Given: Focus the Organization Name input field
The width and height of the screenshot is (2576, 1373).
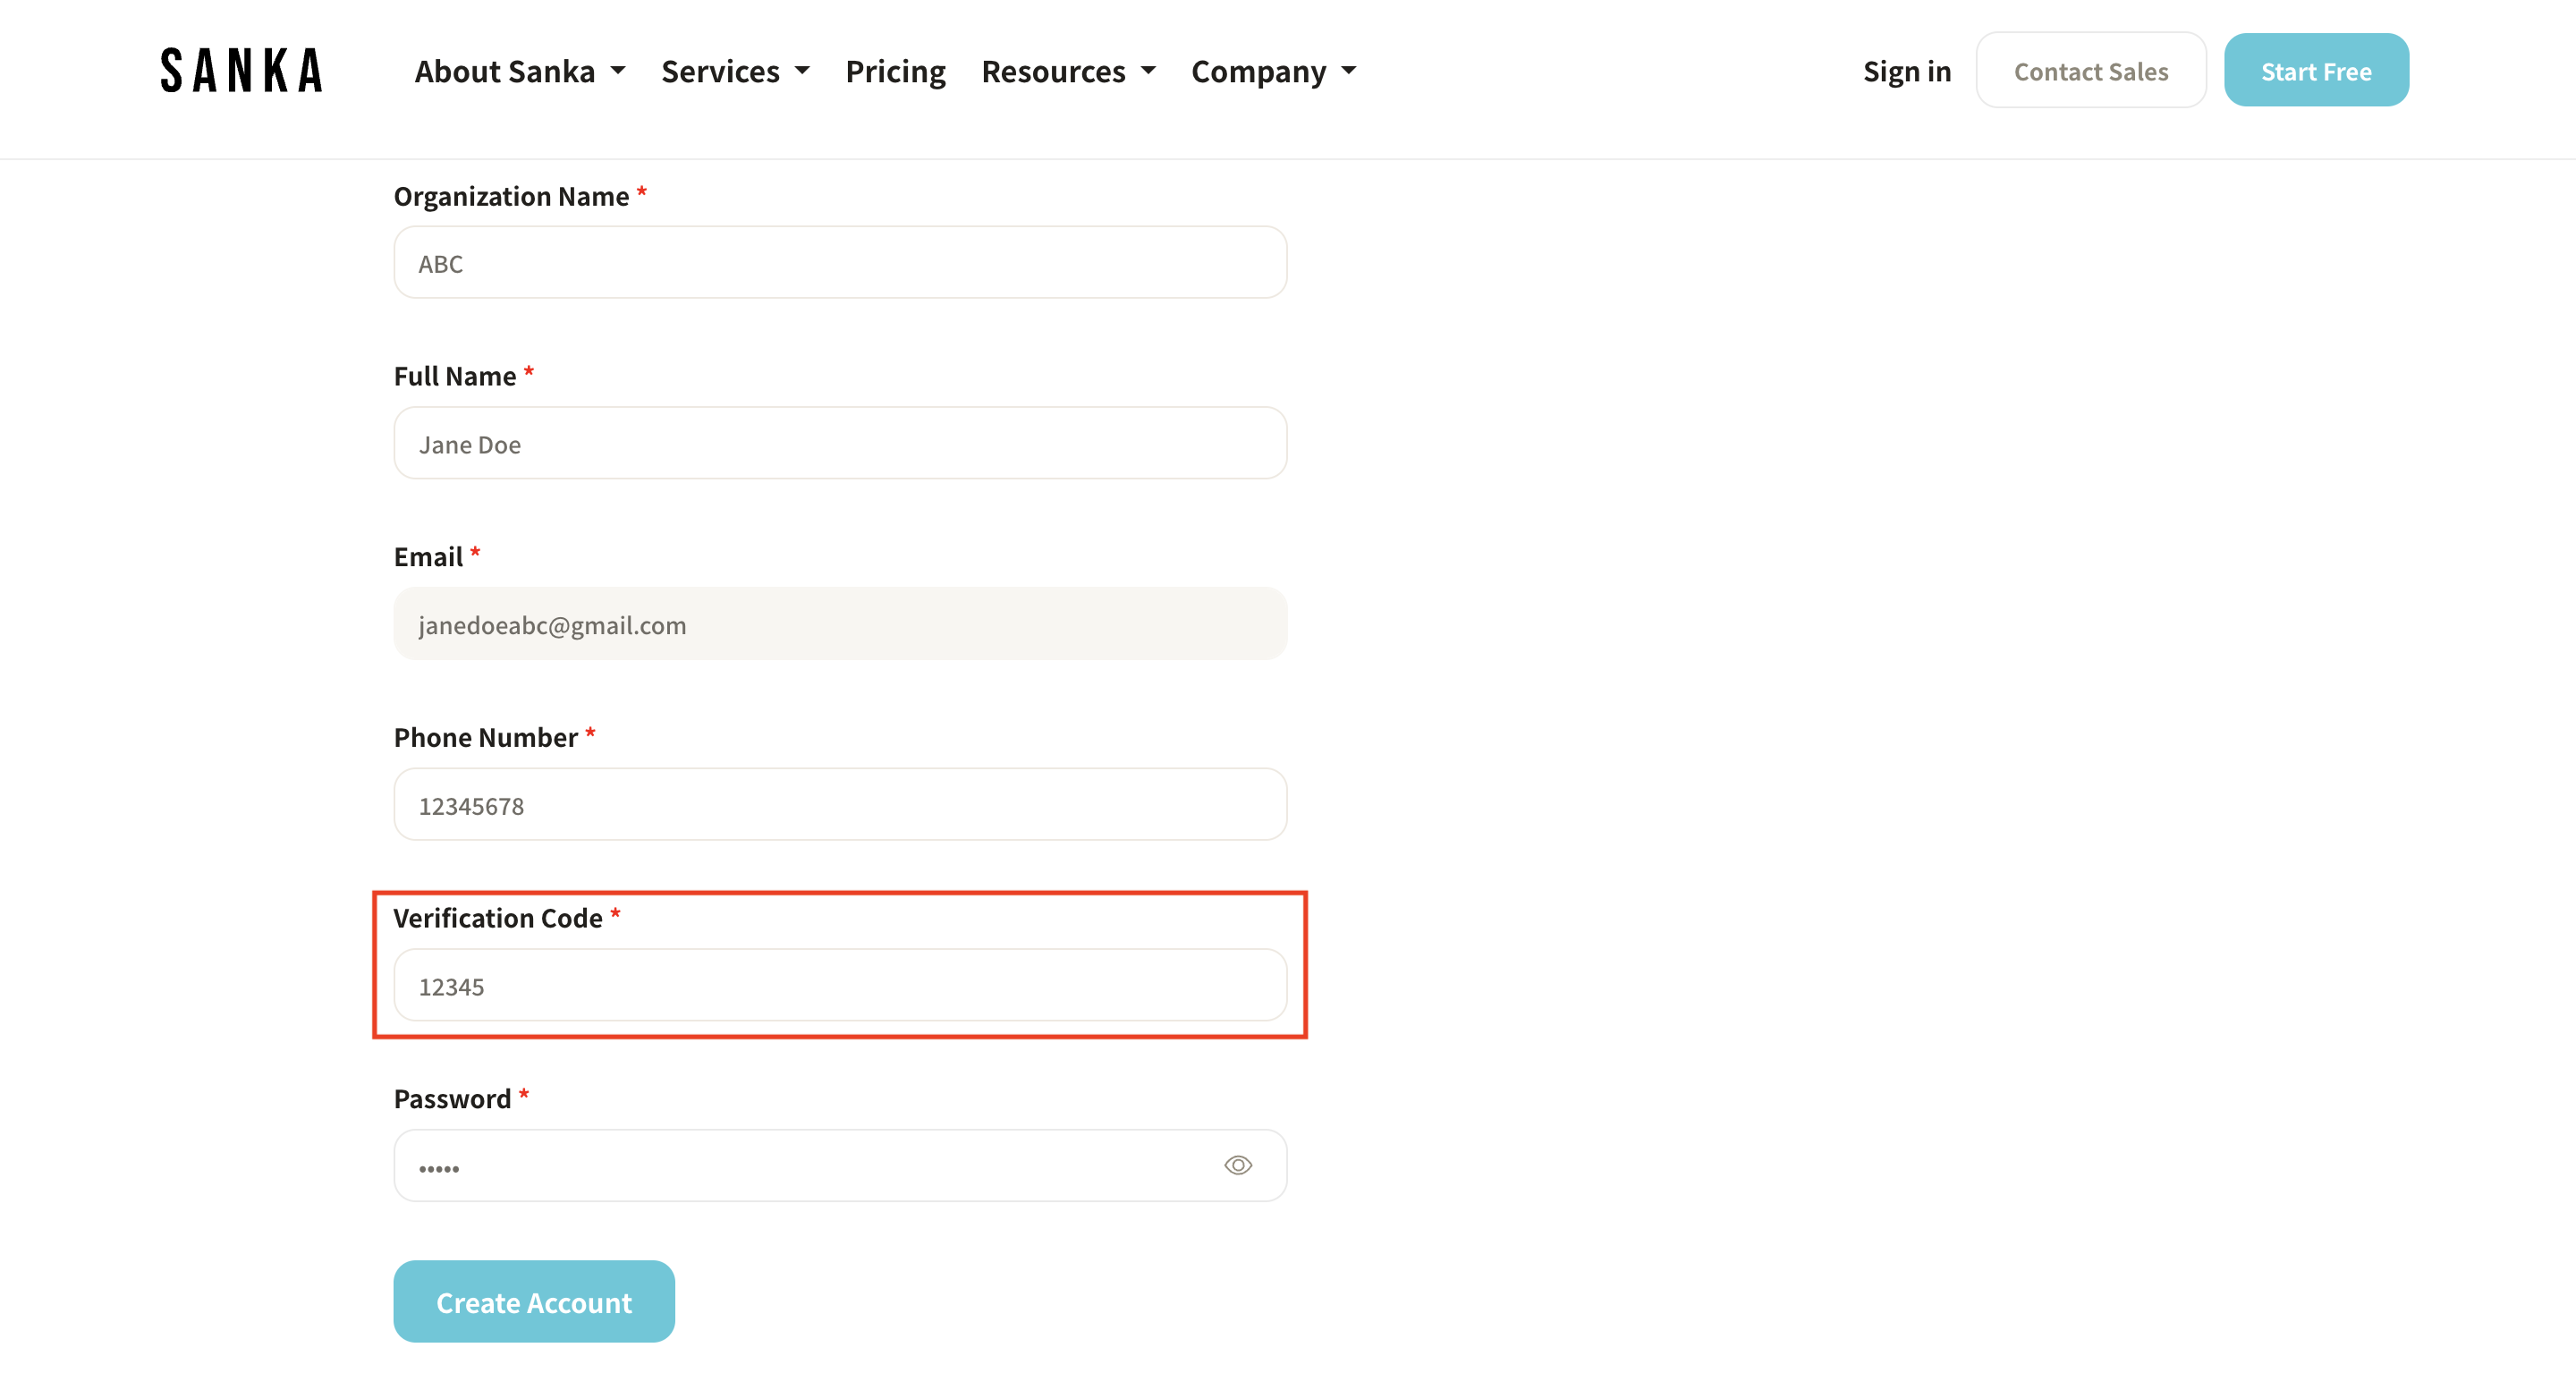Looking at the screenshot, I should tap(840, 263).
